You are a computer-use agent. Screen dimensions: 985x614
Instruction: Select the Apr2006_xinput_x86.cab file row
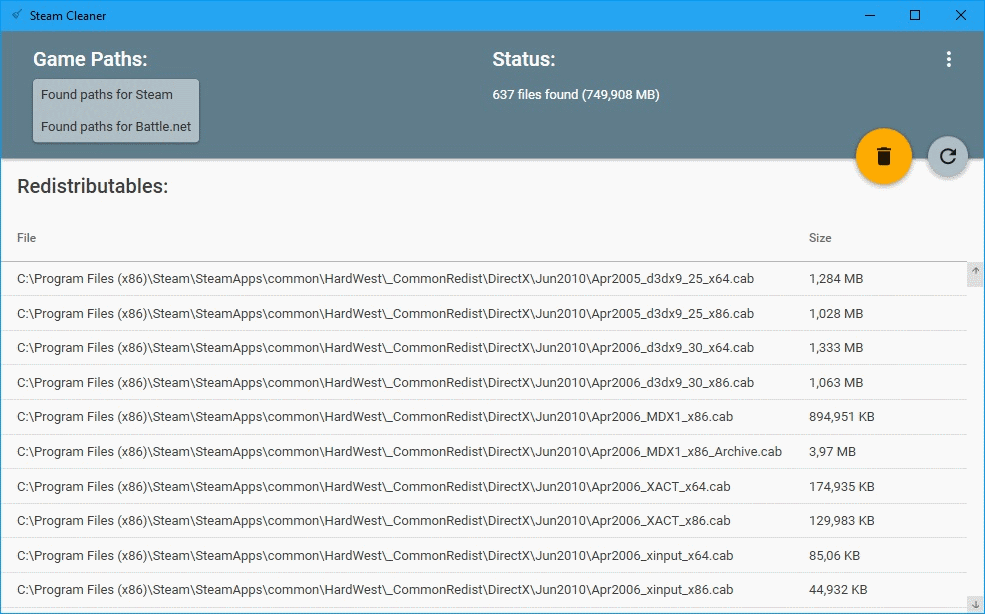400,590
